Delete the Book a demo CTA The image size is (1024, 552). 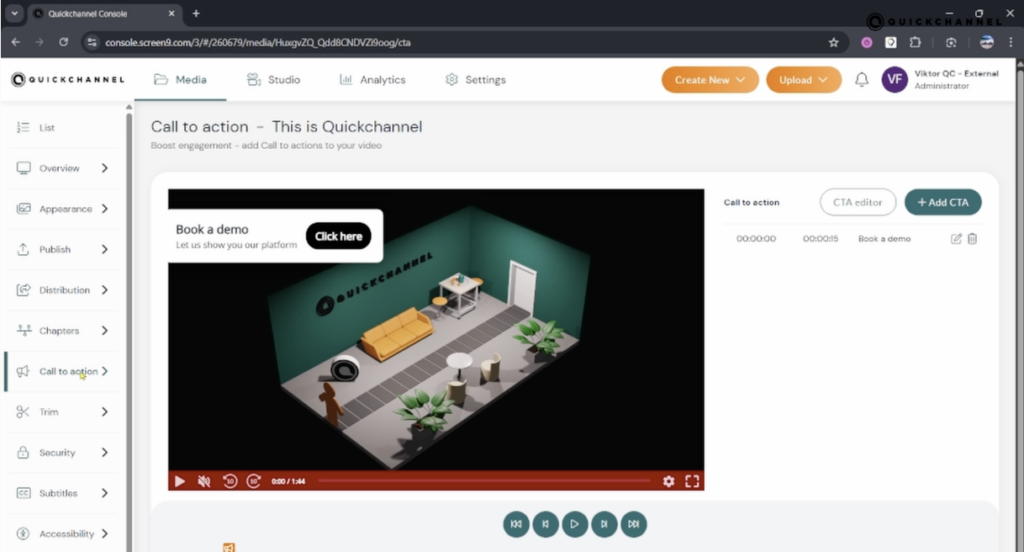pyautogui.click(x=972, y=238)
